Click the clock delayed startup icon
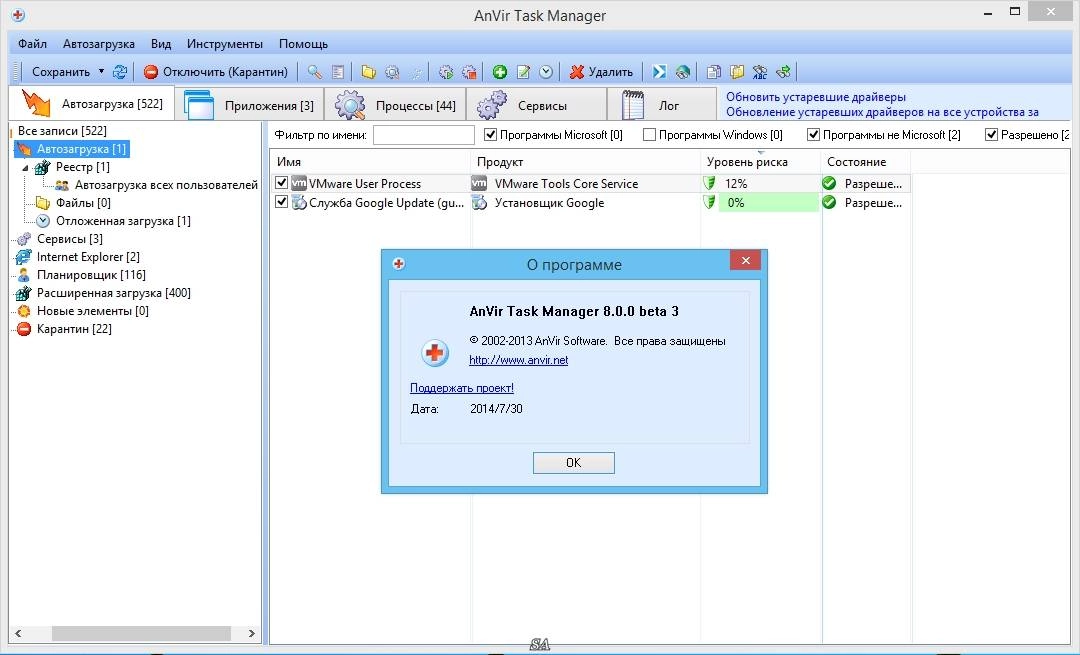1080x655 pixels. 546,72
